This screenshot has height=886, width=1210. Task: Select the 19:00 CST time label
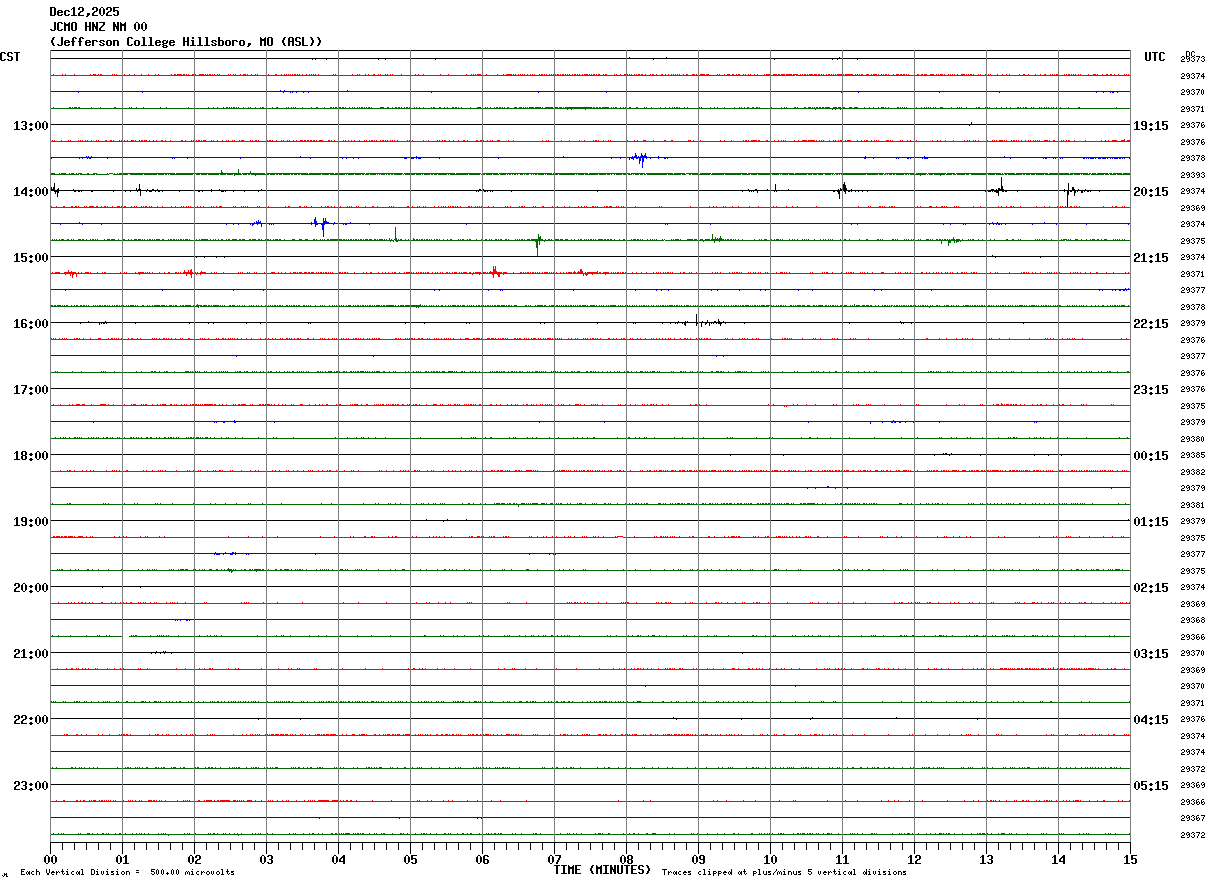coord(30,522)
